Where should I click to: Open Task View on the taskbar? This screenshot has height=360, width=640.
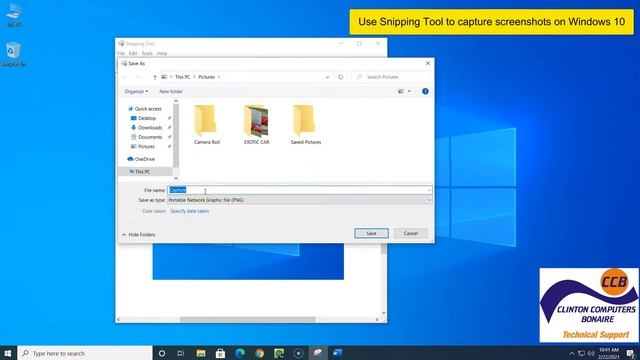point(180,353)
